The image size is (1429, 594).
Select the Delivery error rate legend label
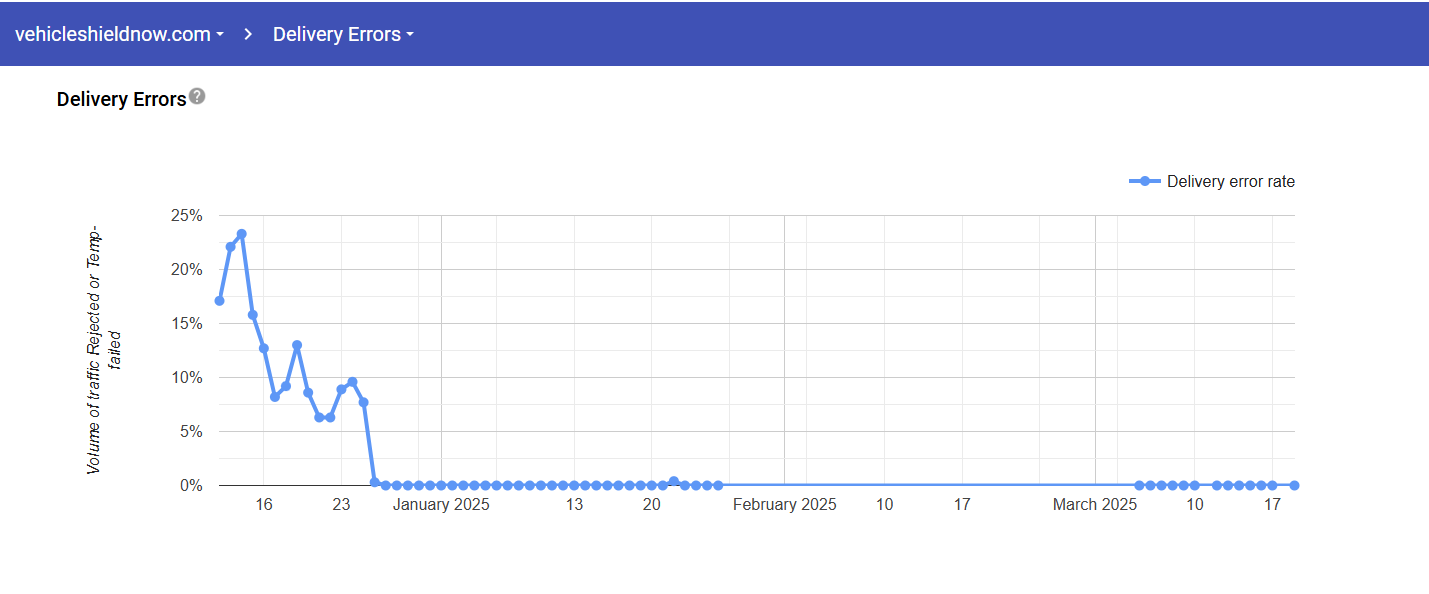tap(1230, 181)
